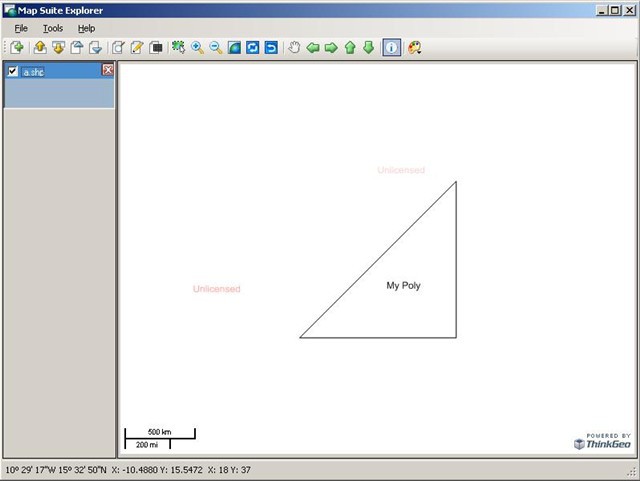The image size is (640, 481).
Task: Open the color palette style editor
Action: [x=414, y=47]
